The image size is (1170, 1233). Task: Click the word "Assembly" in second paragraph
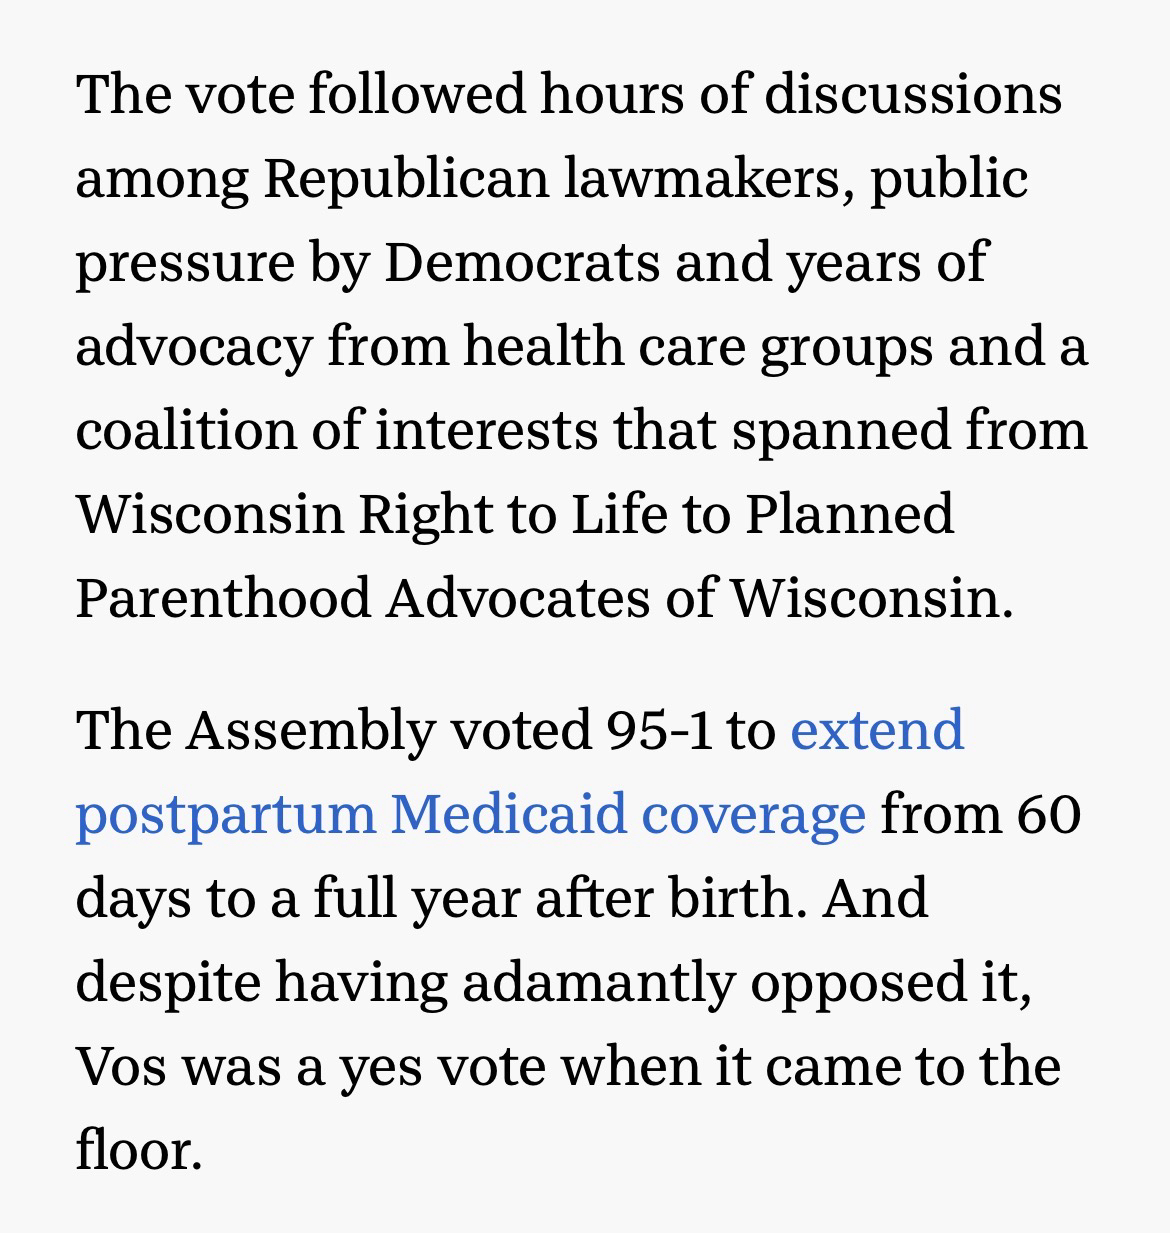[310, 730]
